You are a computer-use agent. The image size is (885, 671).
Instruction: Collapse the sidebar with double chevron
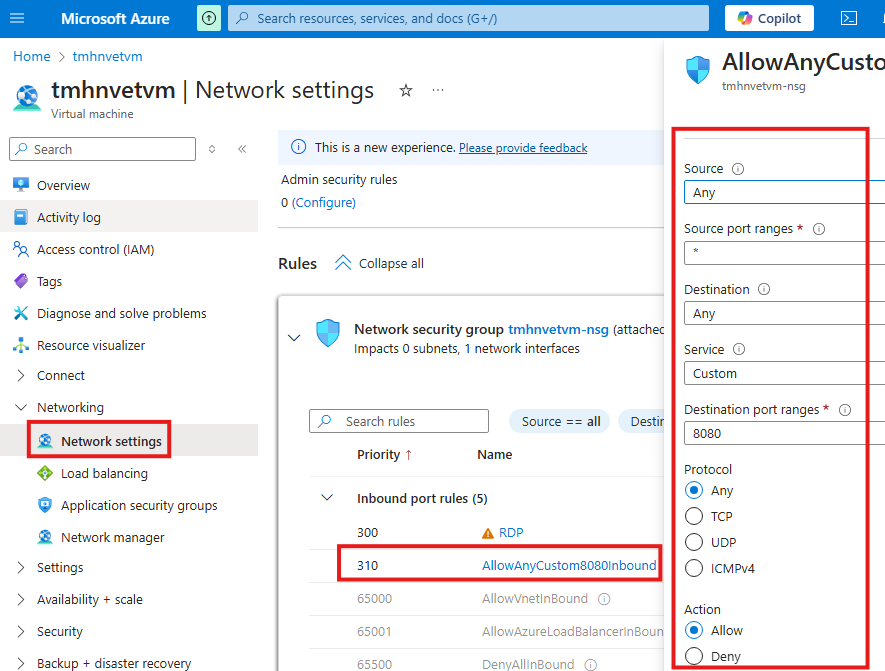(x=242, y=149)
